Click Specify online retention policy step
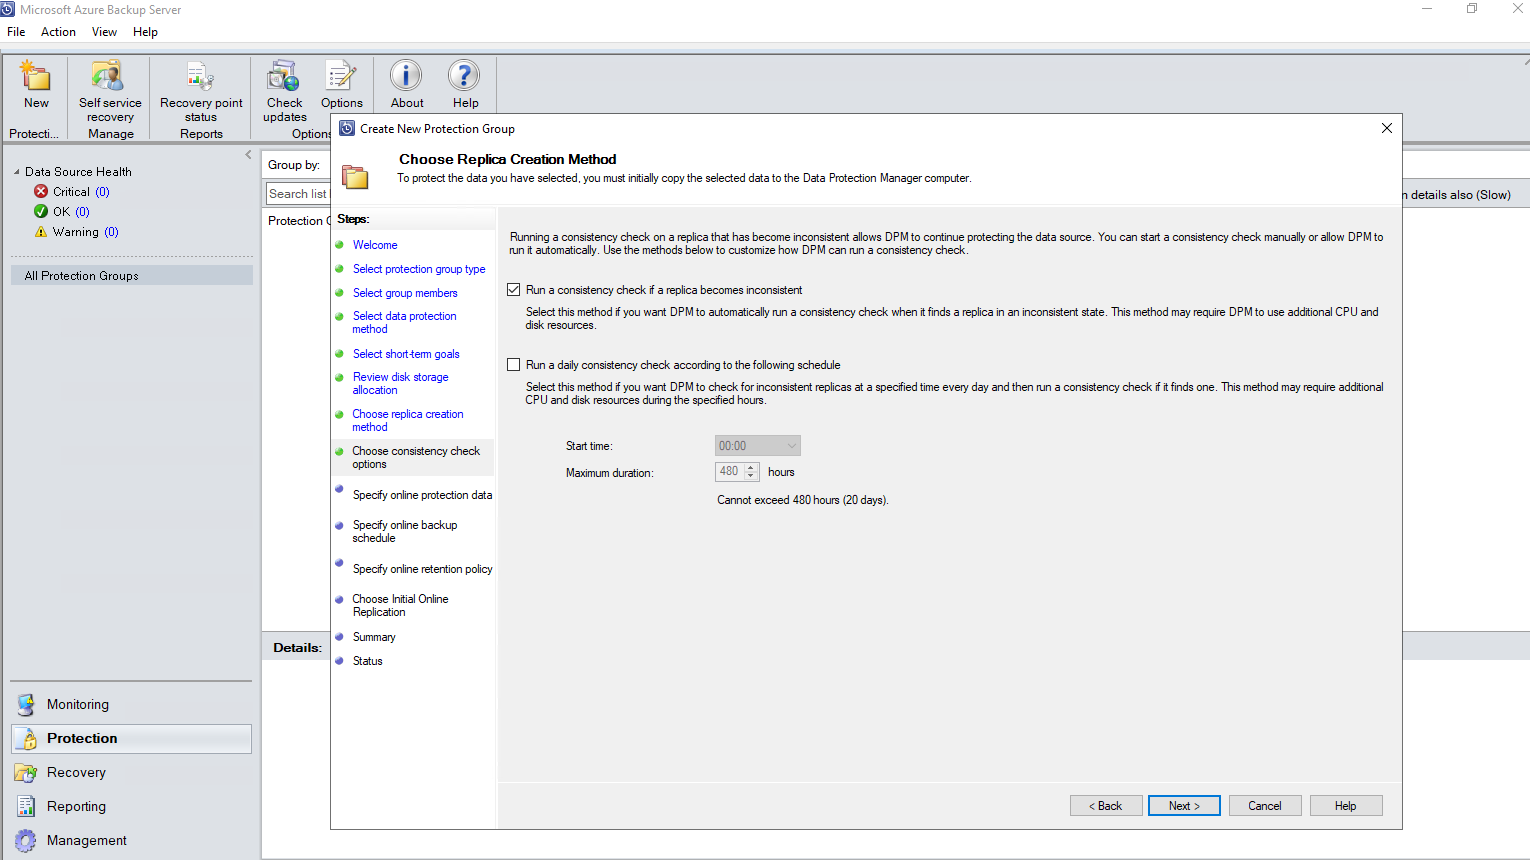 coord(422,569)
